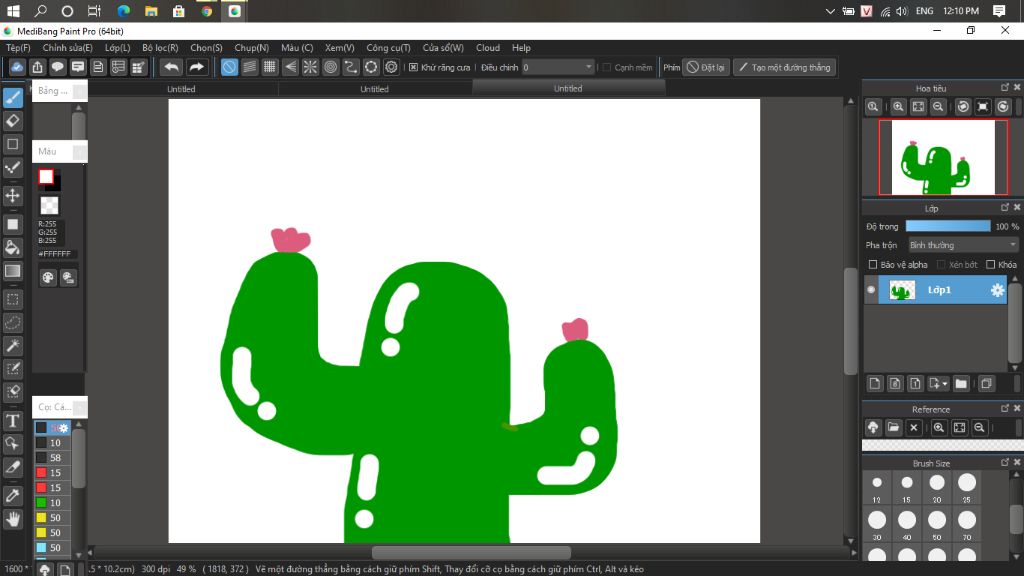Click Tạo một đường thẳng button

tap(784, 67)
